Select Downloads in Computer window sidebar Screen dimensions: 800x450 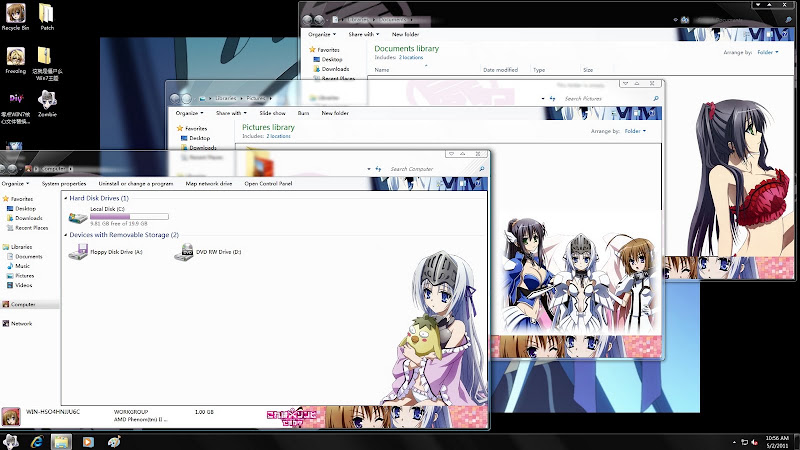(24, 218)
